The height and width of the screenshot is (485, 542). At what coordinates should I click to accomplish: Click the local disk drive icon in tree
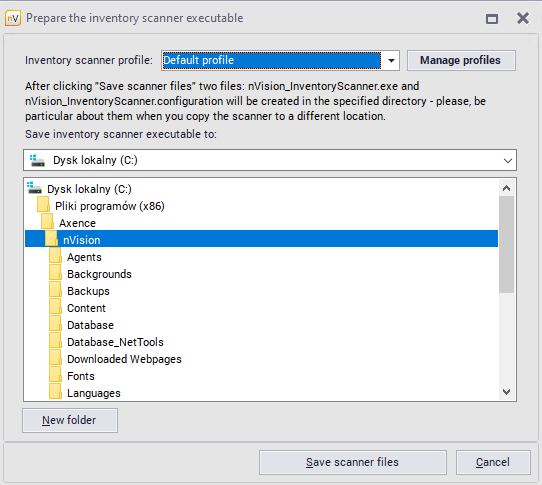click(x=35, y=188)
